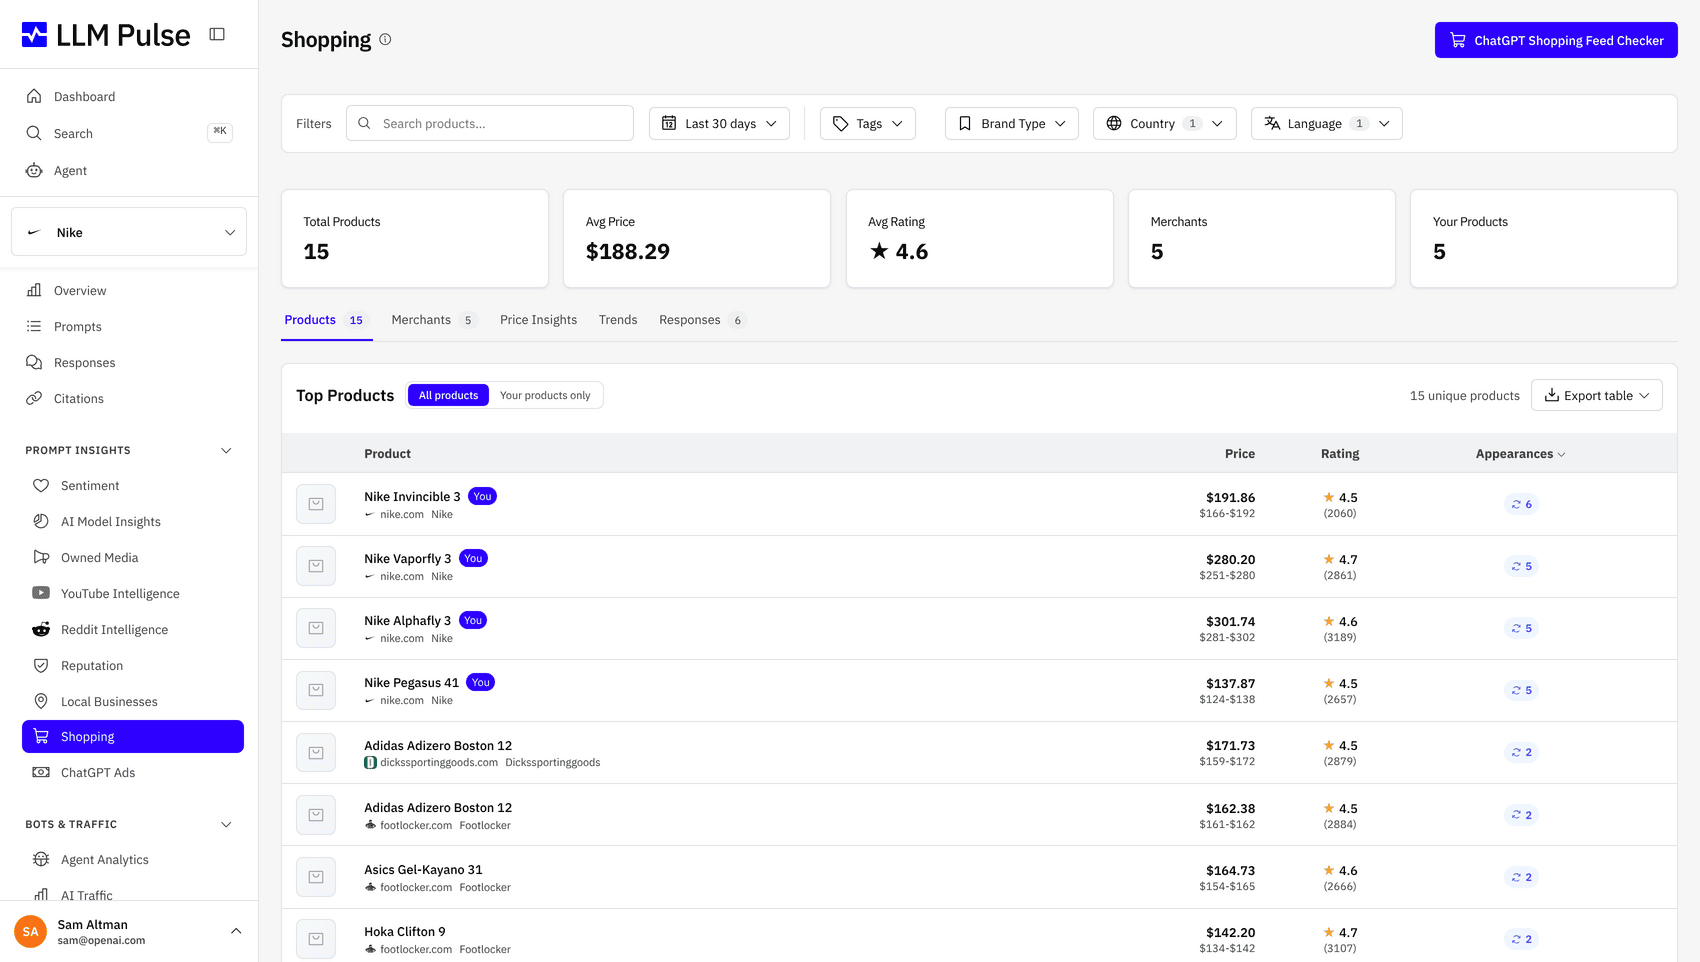Viewport: 1700px width, 962px height.
Task: Switch to the Price Insights tab
Action: 538,320
